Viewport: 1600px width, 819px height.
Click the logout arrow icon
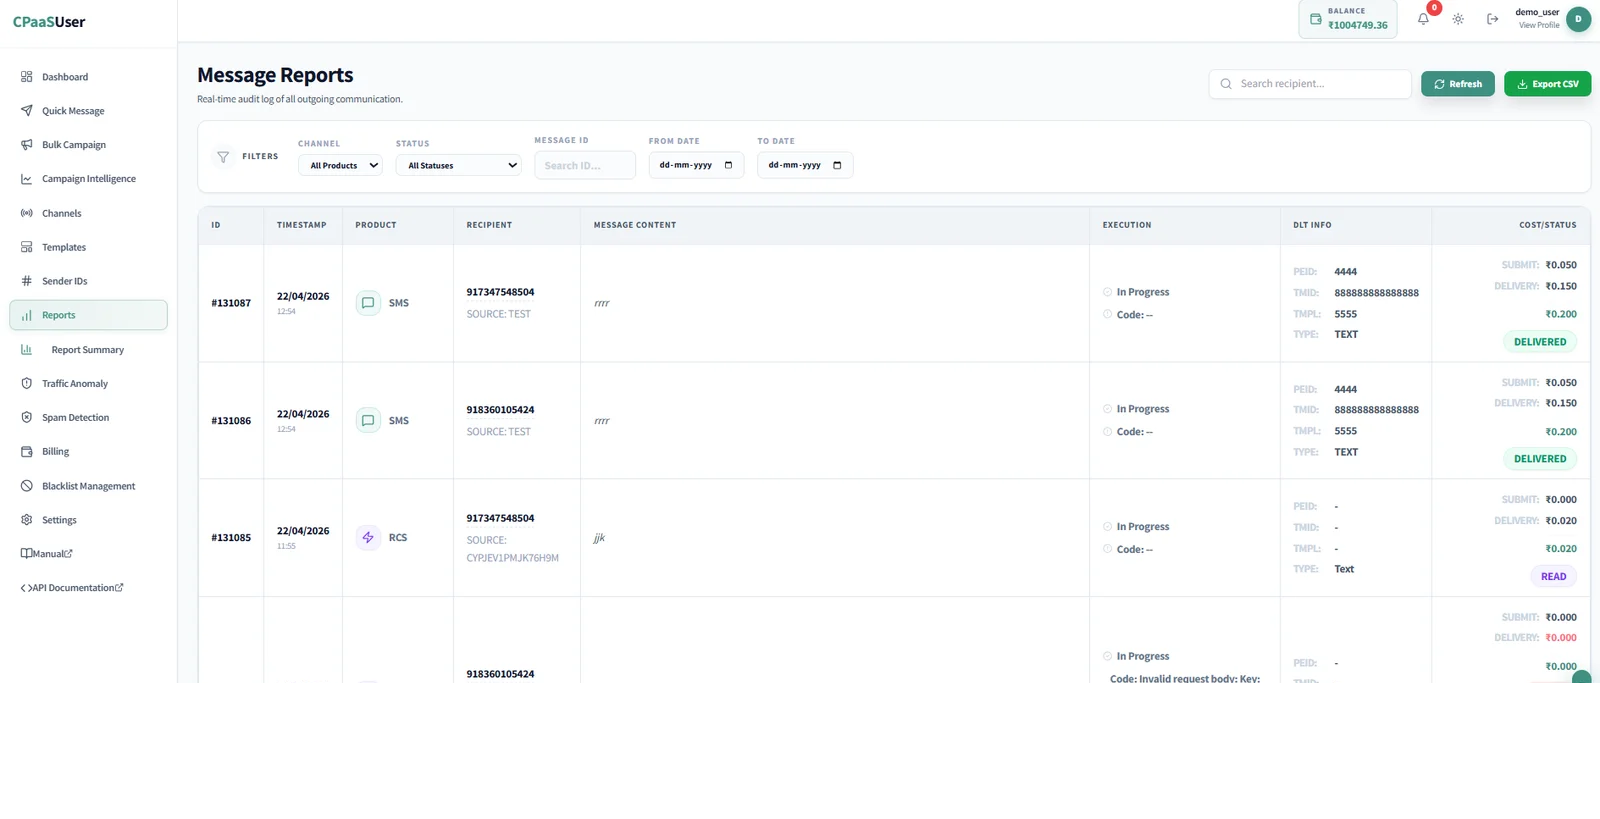point(1493,19)
